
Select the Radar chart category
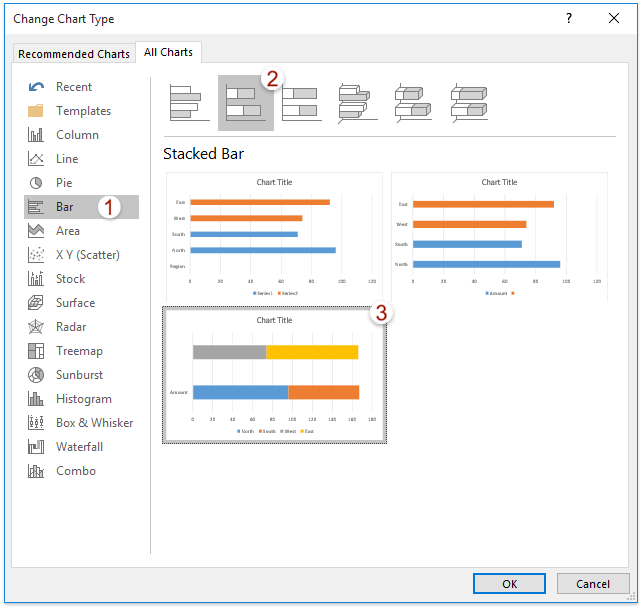pyautogui.click(x=70, y=327)
